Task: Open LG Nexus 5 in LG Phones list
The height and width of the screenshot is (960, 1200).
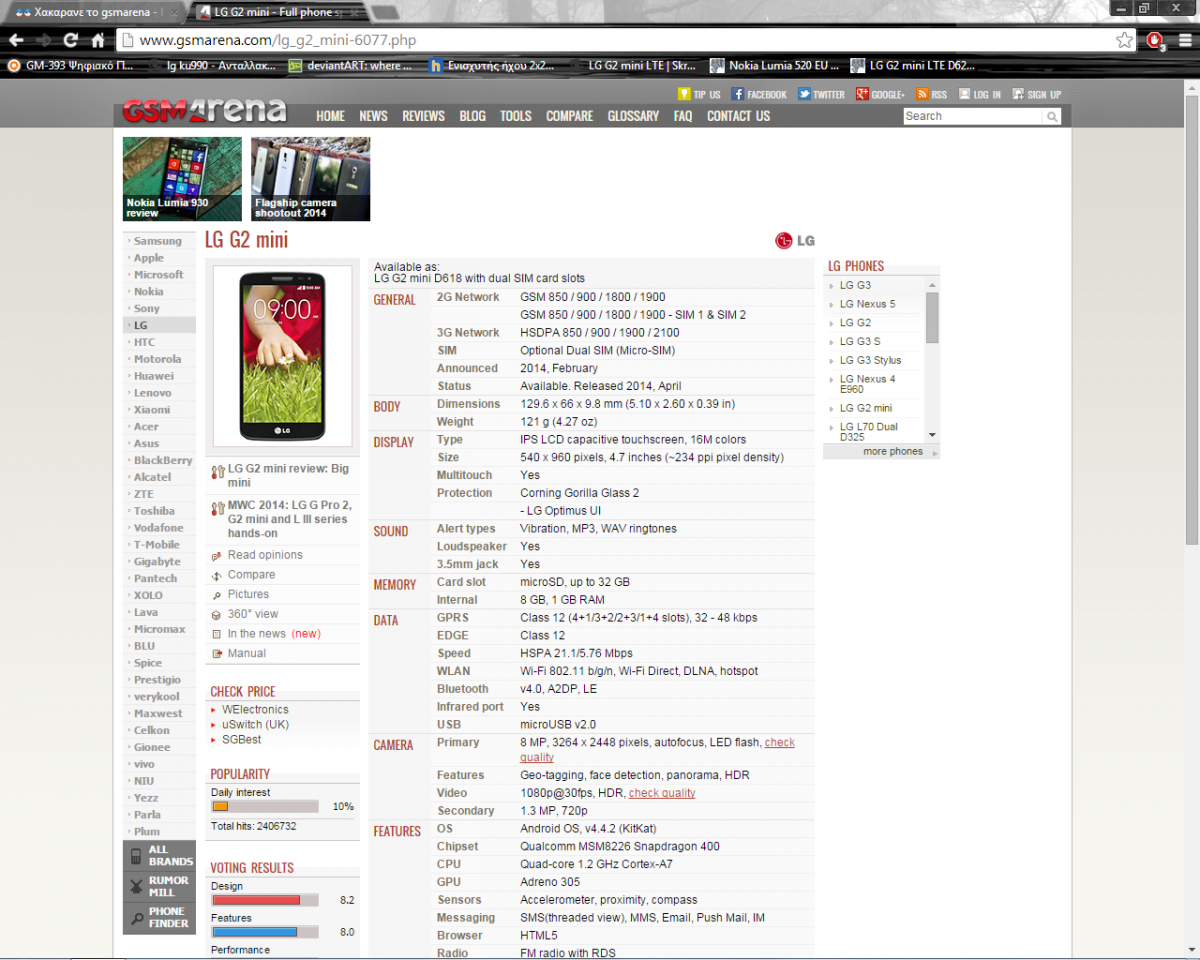Action: point(867,304)
